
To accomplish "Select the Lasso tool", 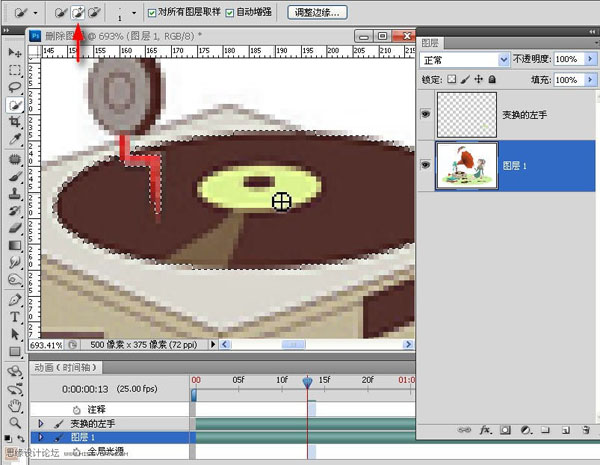I will point(15,88).
